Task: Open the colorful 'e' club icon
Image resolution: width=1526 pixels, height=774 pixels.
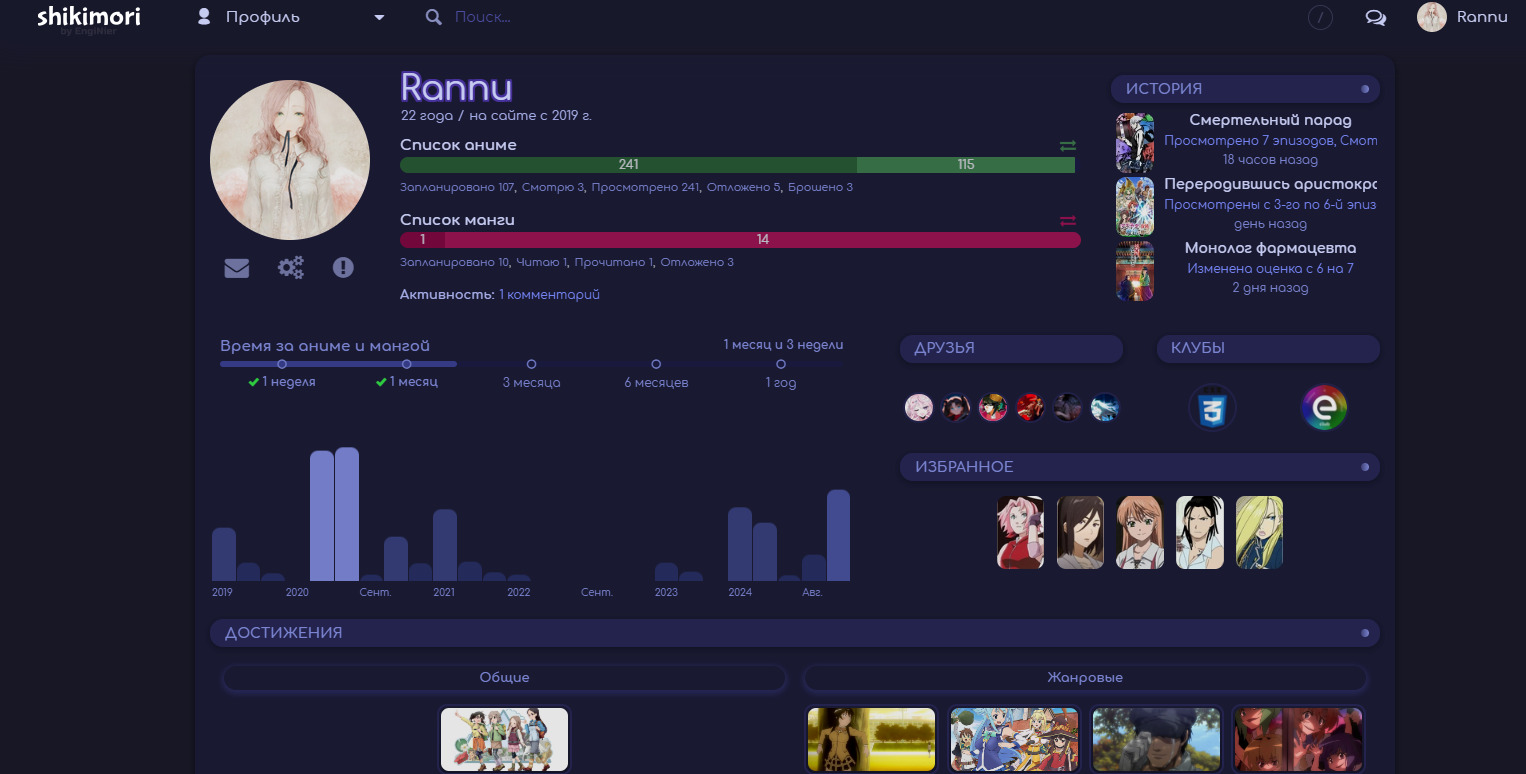Action: tap(1324, 409)
